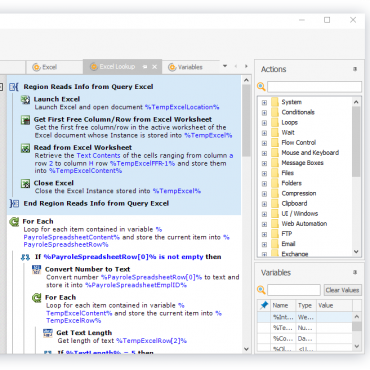370x370 pixels.
Task: Close the Excel Lookup tab
Action: coord(154,67)
